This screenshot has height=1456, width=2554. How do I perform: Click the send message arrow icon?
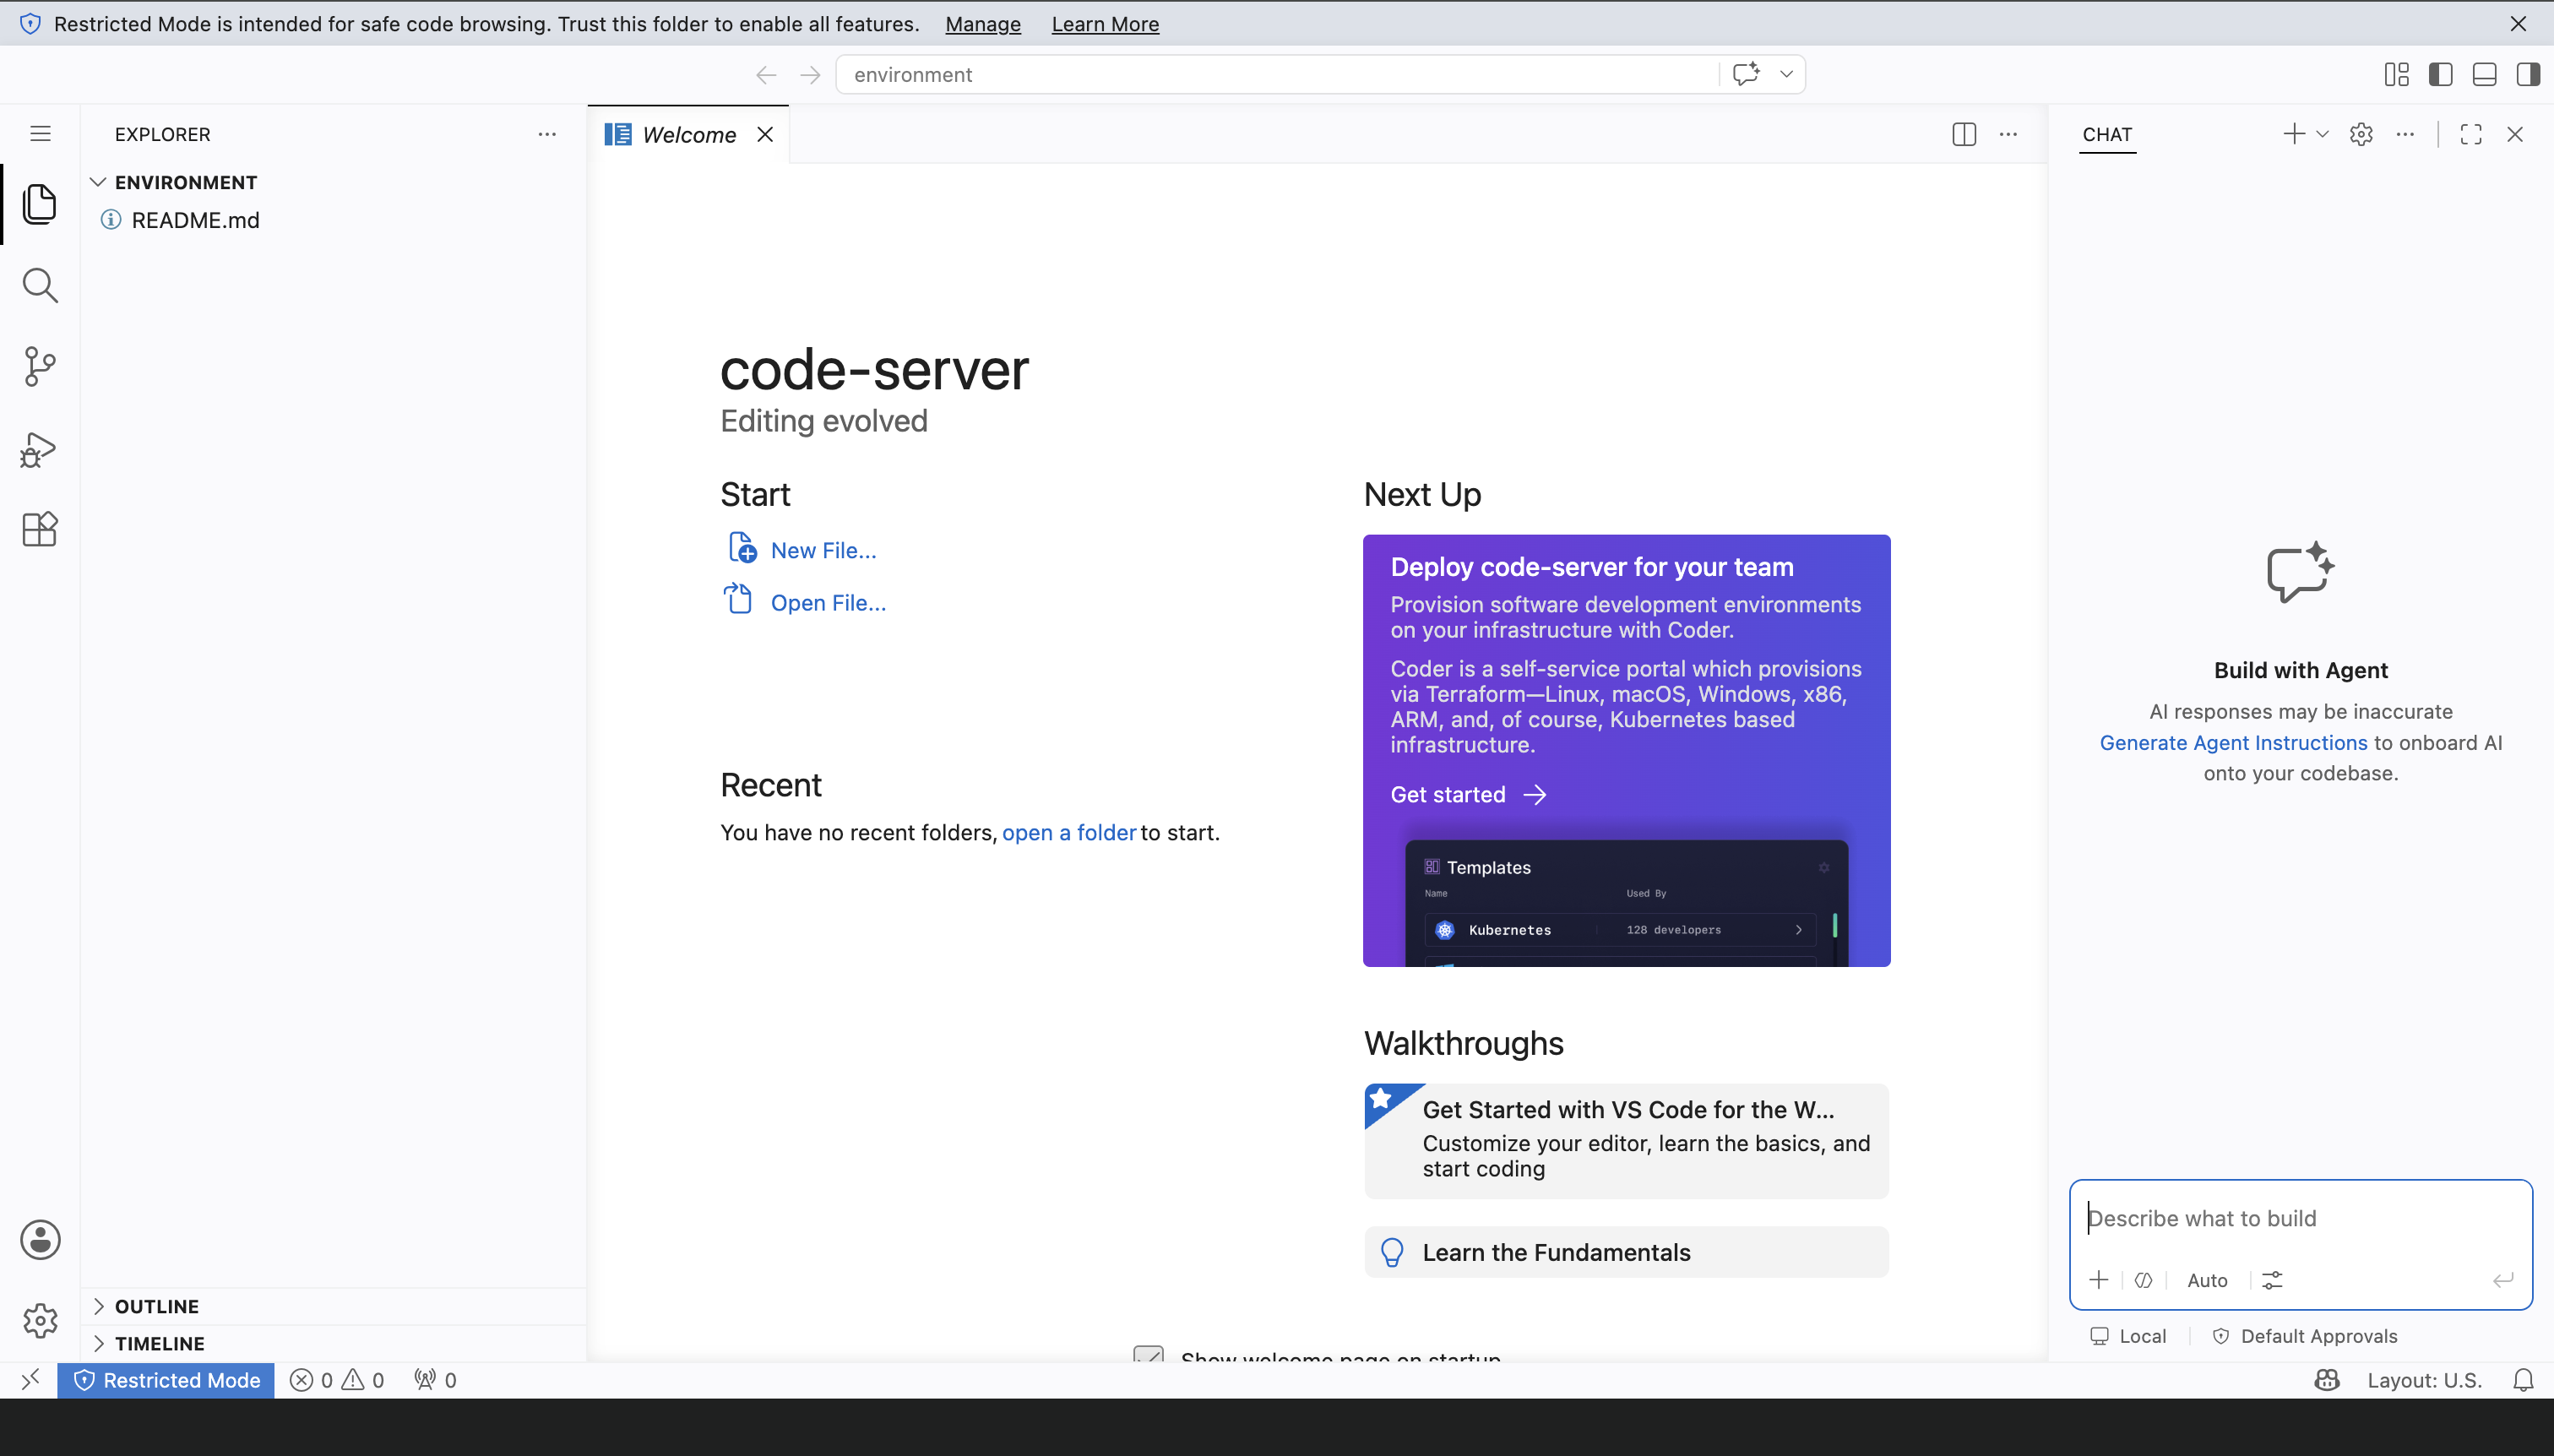[2502, 1280]
